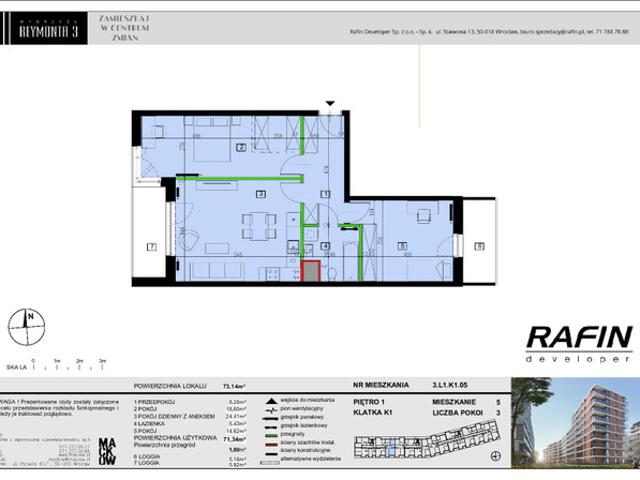Click the building key plan thumbnail
The image size is (640, 480).
point(427,439)
